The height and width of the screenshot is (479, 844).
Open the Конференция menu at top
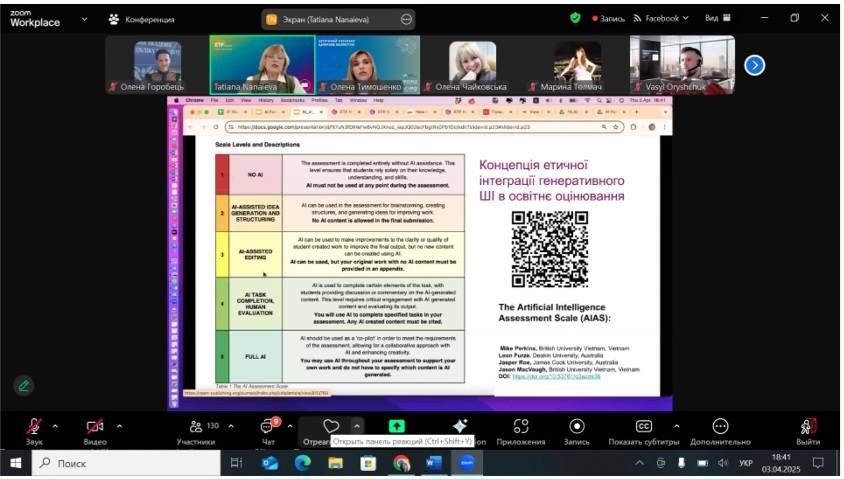(x=143, y=19)
